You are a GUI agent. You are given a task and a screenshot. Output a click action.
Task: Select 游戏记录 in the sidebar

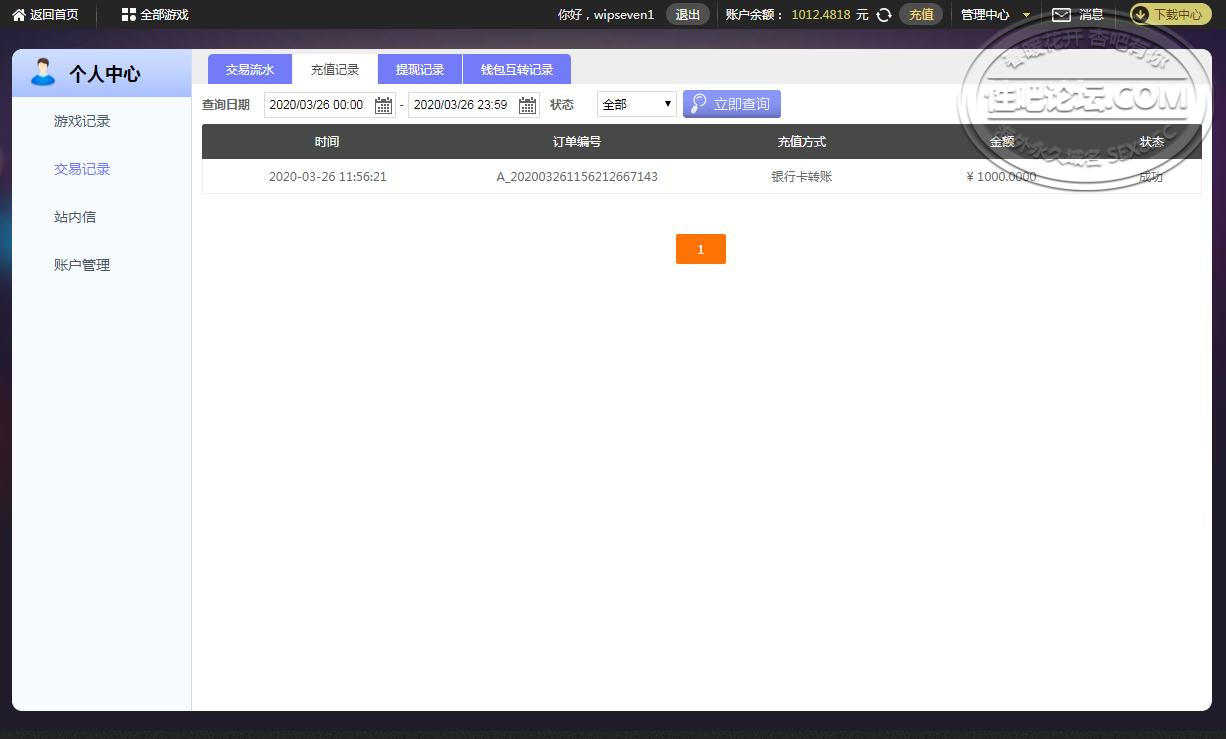click(x=82, y=121)
